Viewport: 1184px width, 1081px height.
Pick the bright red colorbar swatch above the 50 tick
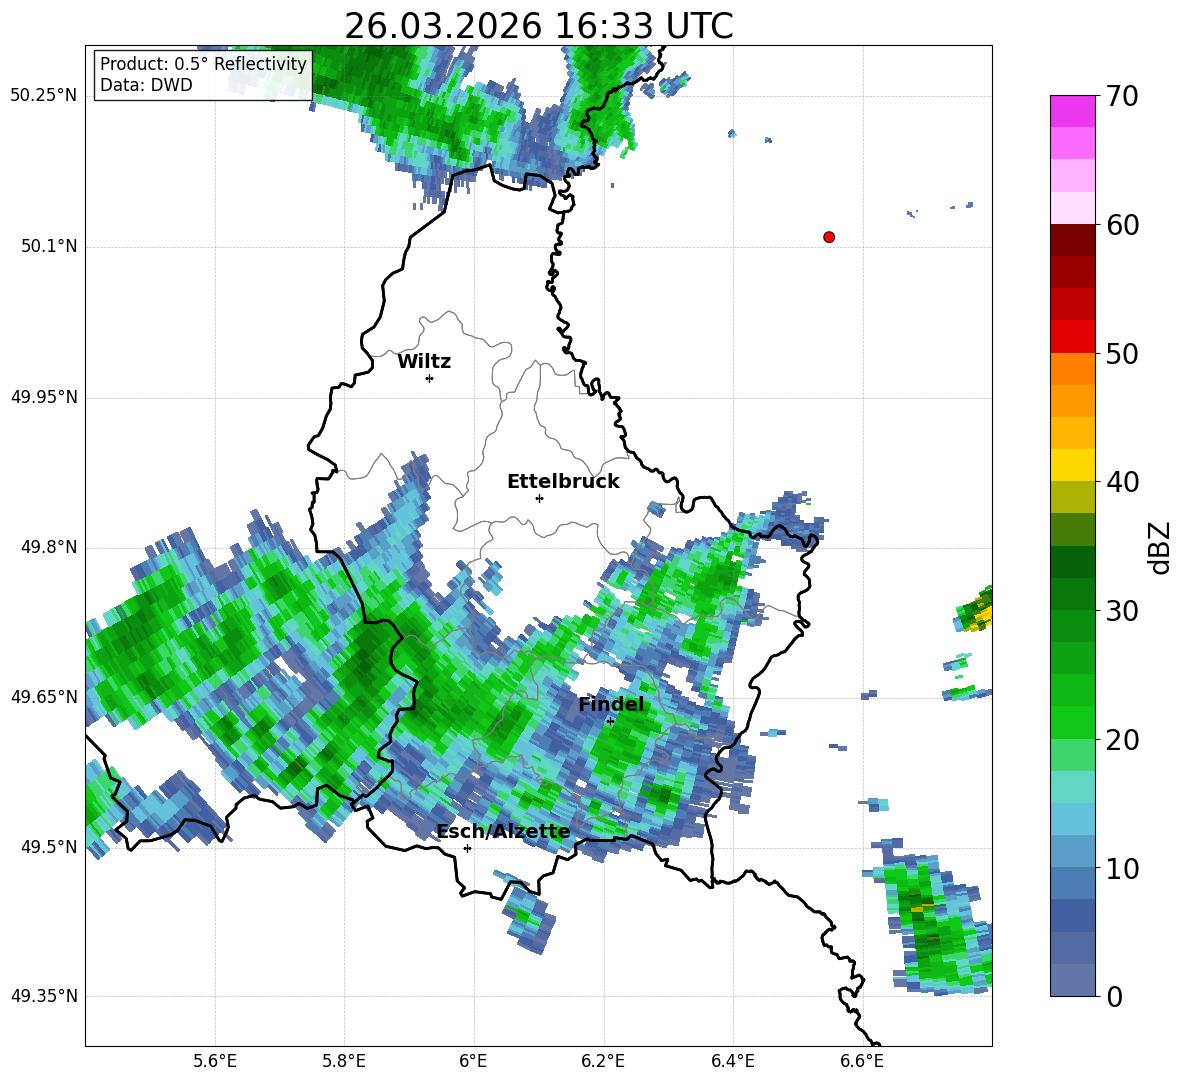1072,337
